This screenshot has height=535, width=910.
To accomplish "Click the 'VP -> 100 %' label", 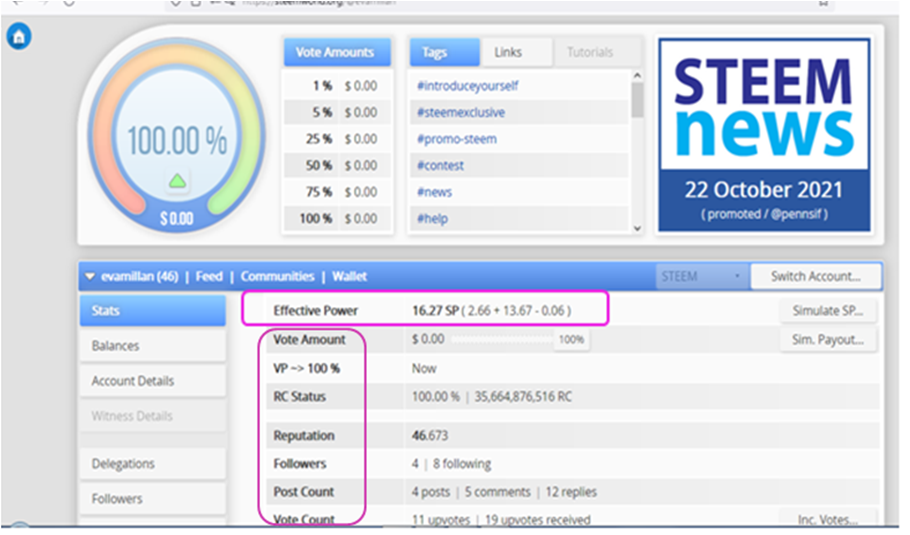I will pos(306,368).
